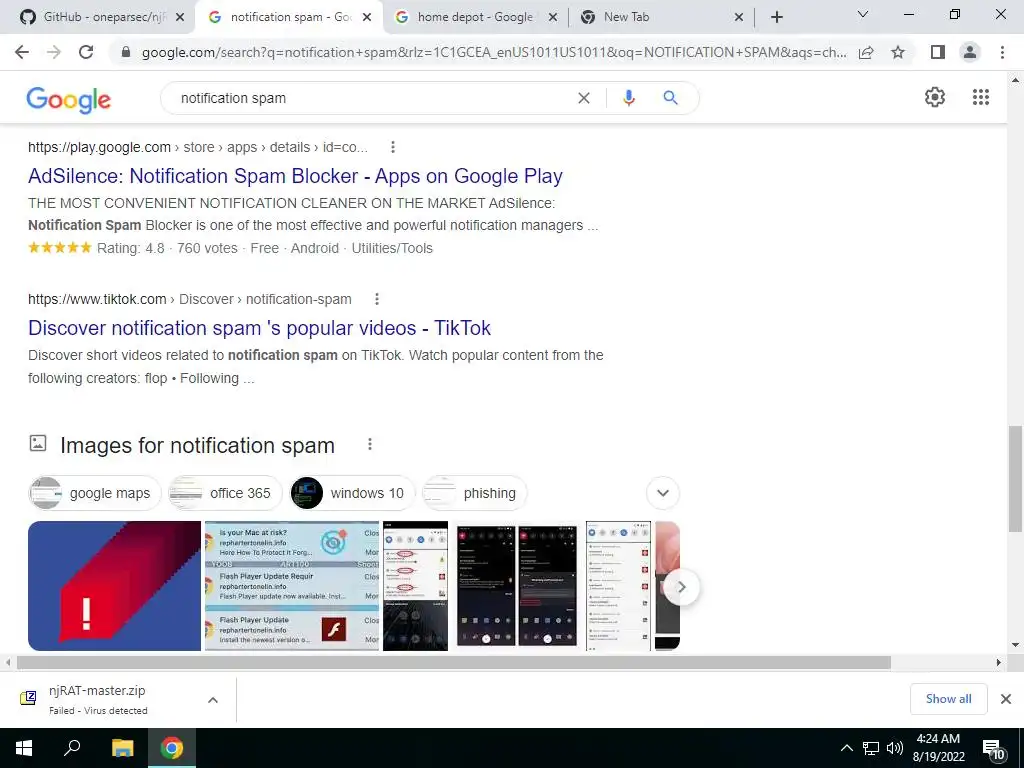The image size is (1024, 768).
Task: Show hidden system tray icons
Action: point(846,748)
